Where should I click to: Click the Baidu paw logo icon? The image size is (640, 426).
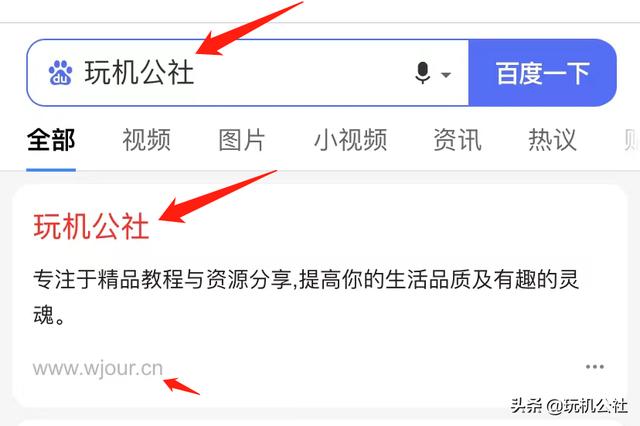[x=60, y=73]
